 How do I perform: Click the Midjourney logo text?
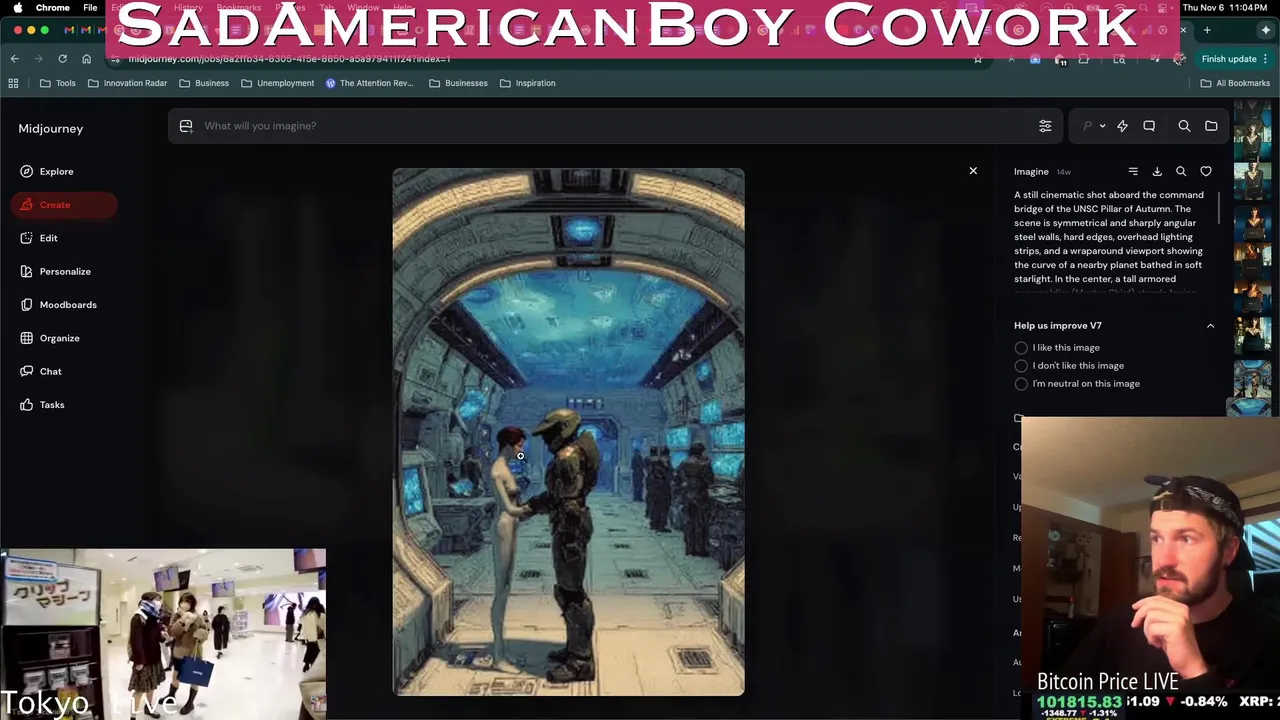[50, 129]
